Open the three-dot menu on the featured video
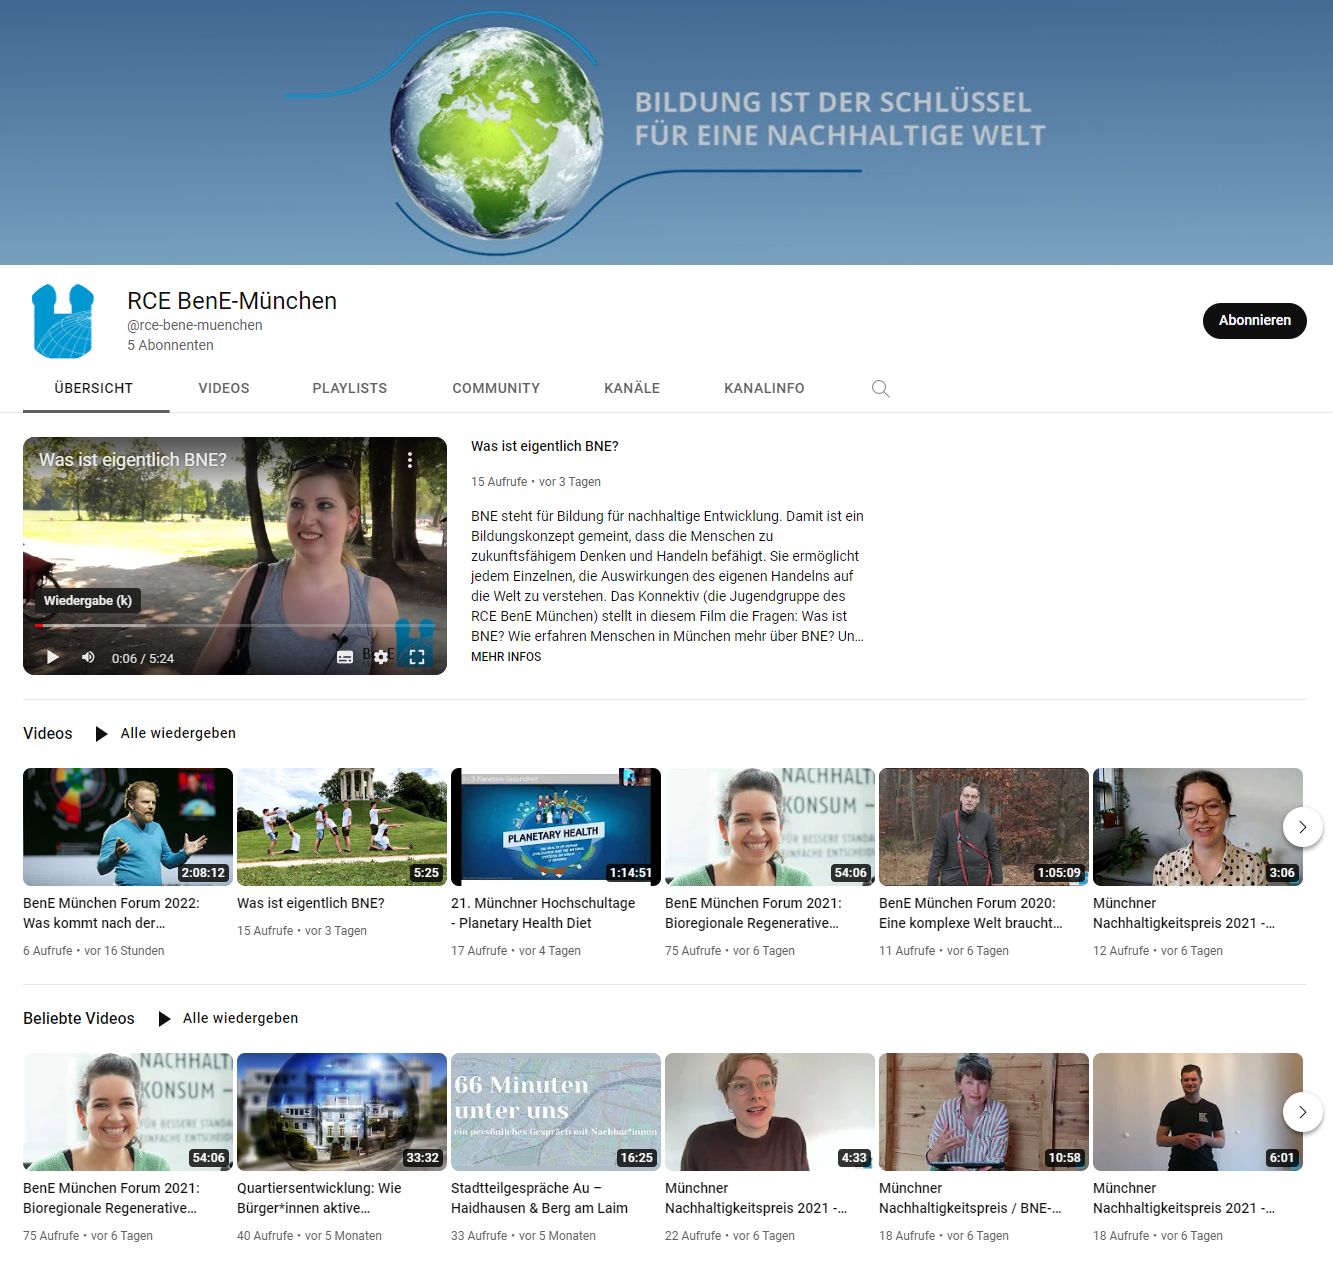Screen dimensions: 1333x1266 [x=410, y=459]
